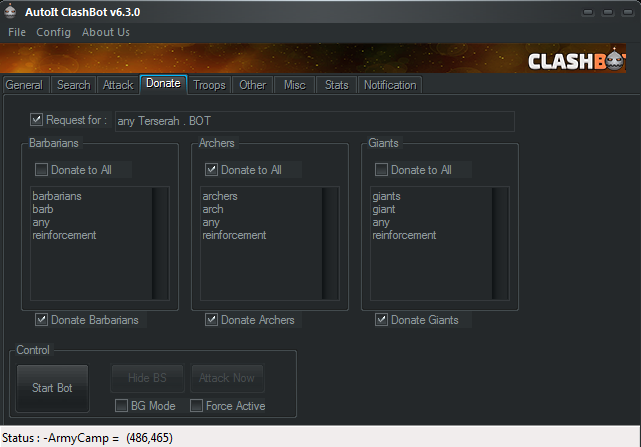Click the Archers keyword list scrollbar
641x447 pixels.
click(x=330, y=243)
